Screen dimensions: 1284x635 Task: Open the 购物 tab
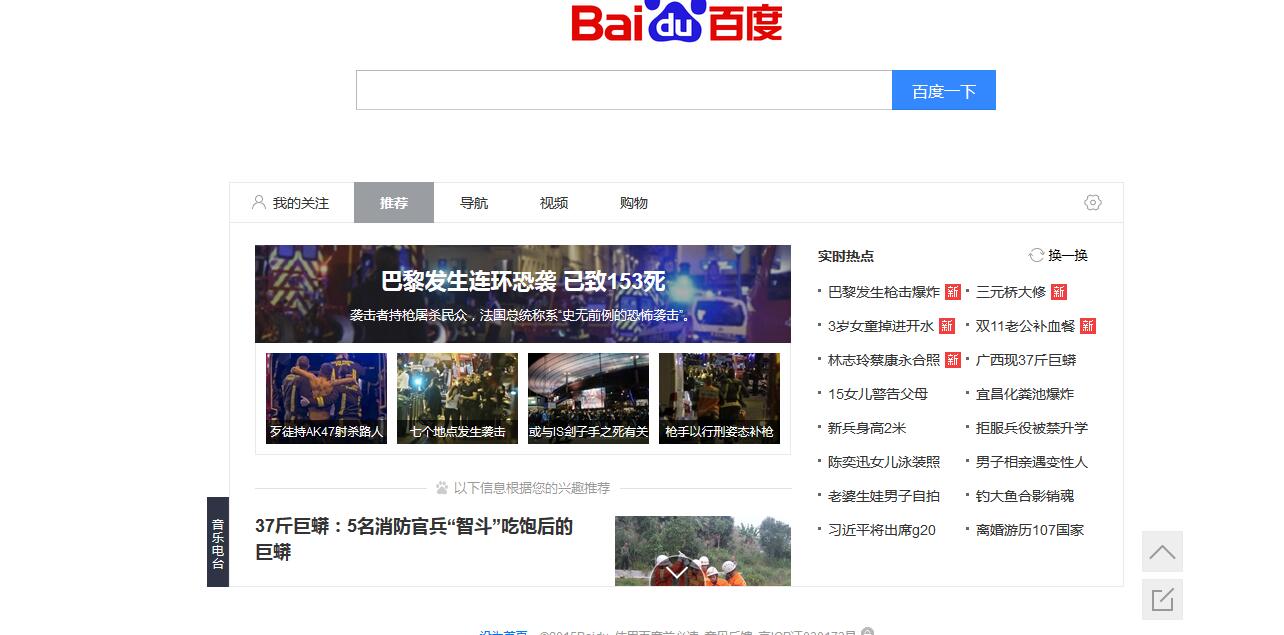(x=634, y=202)
